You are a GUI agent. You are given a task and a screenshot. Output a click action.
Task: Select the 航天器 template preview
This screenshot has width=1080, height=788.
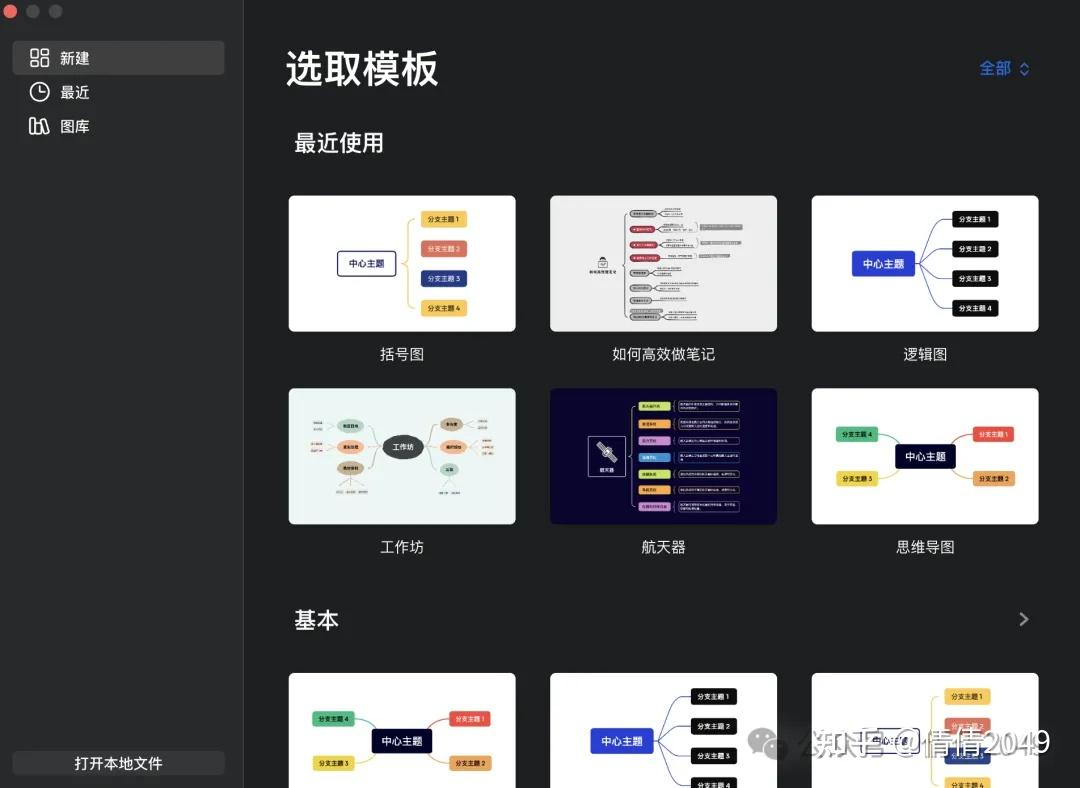click(x=663, y=456)
